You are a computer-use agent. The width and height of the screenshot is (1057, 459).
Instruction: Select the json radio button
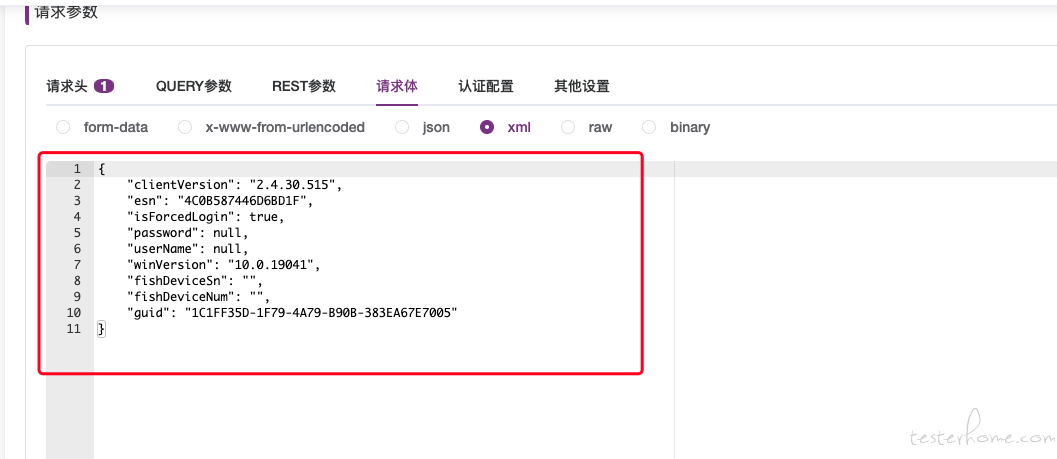[x=402, y=127]
